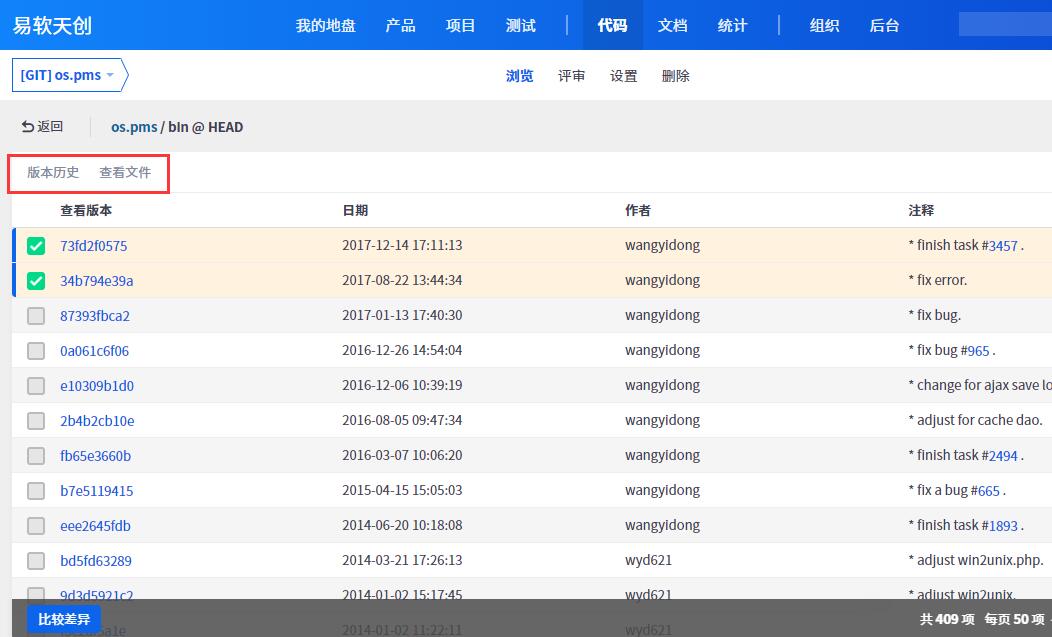Image resolution: width=1052 pixels, height=637 pixels.
Task: Open the 查看文件 tab
Action: (125, 173)
